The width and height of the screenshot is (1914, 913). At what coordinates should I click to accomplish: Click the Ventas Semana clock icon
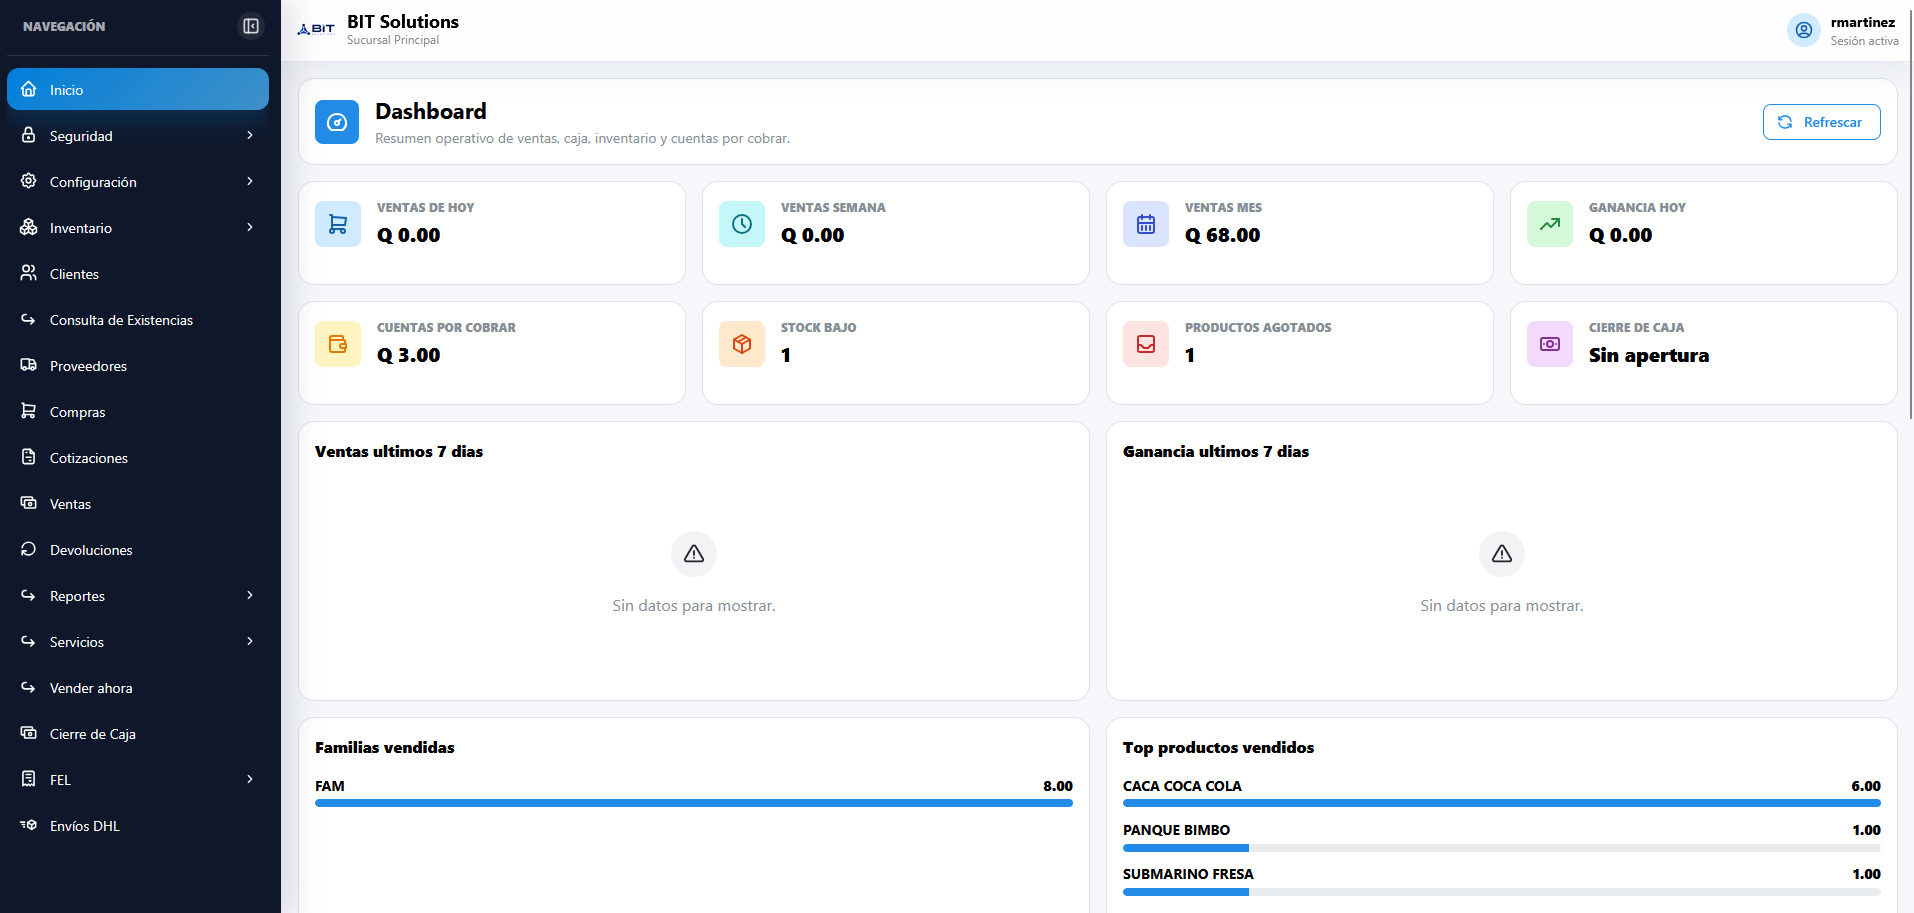742,224
